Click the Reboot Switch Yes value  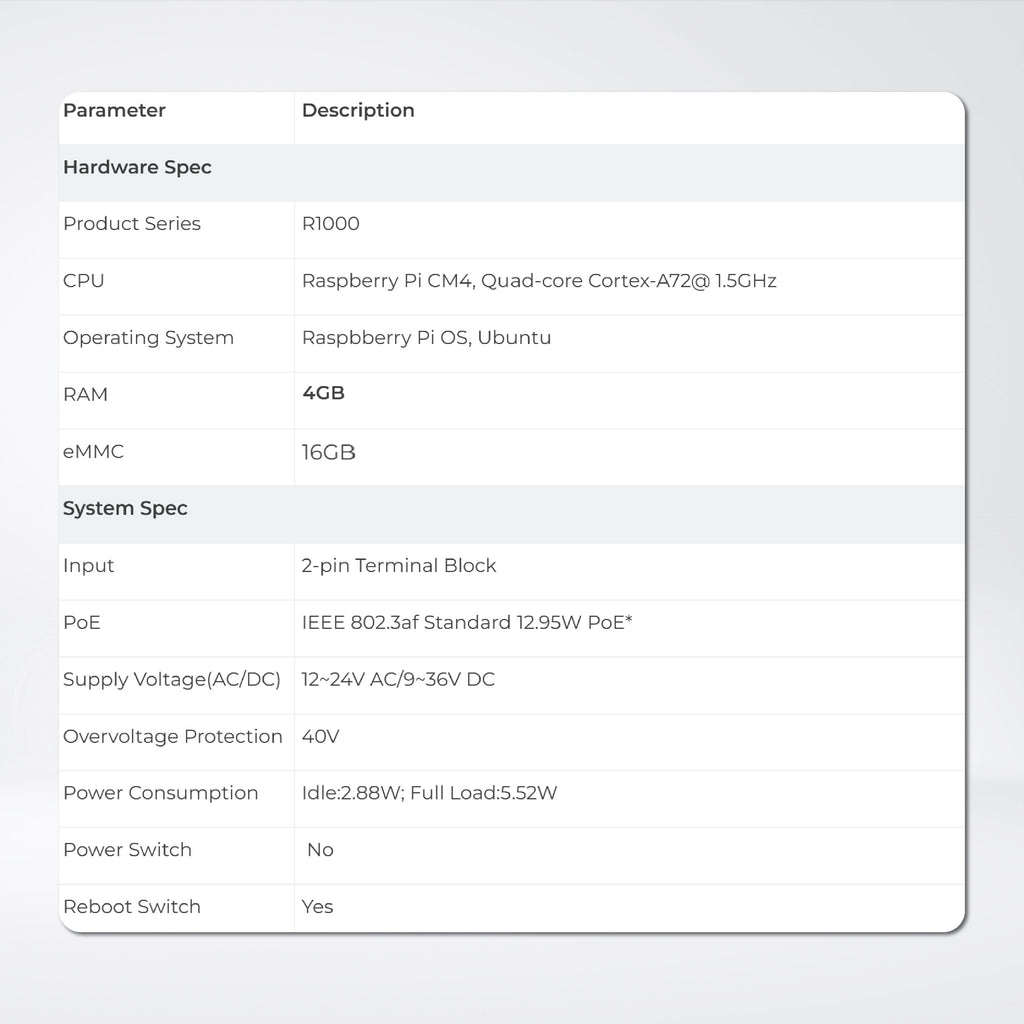pyautogui.click(x=318, y=907)
